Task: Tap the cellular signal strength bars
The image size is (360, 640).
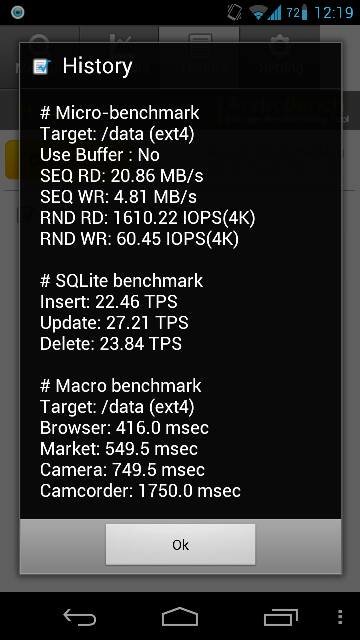Action: point(274,13)
